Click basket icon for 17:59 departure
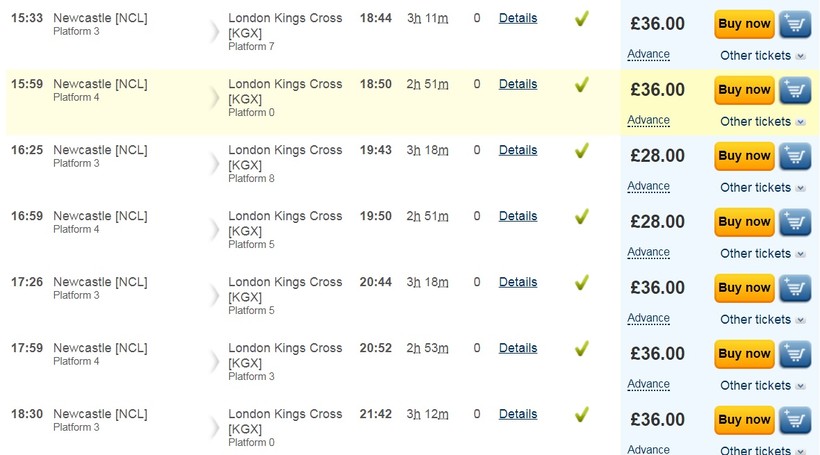 point(795,354)
